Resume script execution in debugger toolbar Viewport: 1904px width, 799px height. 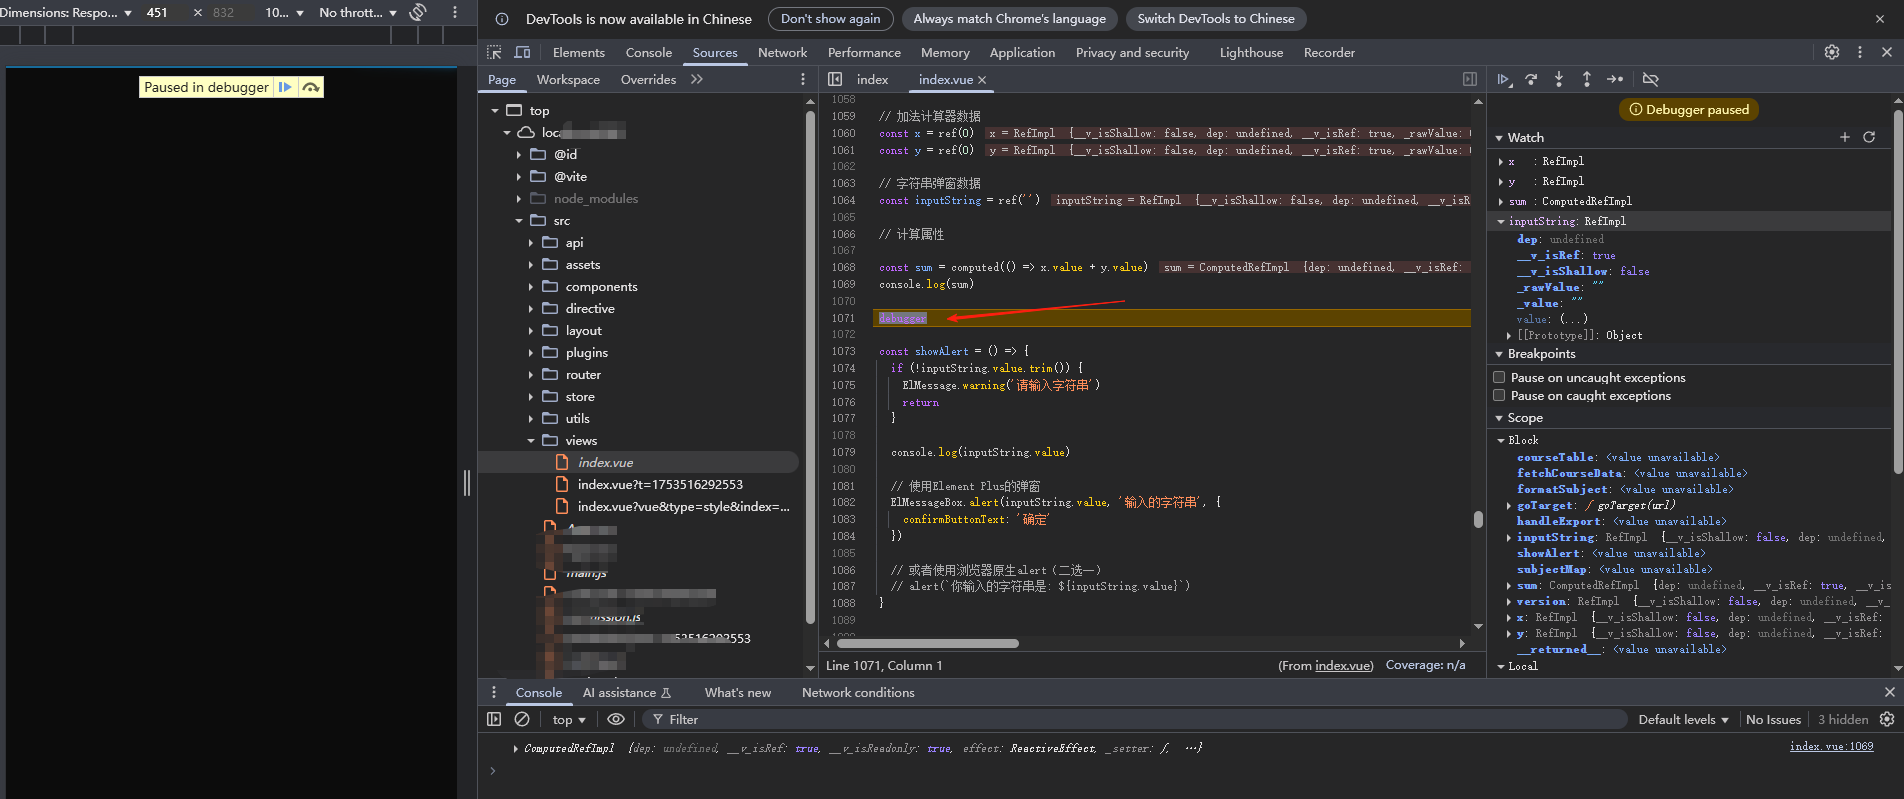tap(1504, 79)
